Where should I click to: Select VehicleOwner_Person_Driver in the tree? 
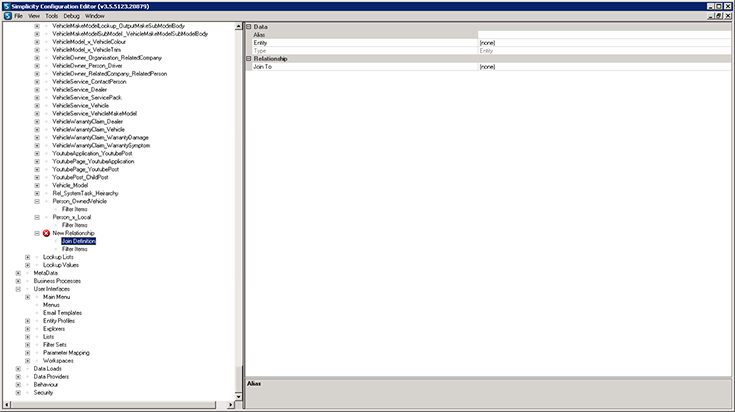click(x=87, y=66)
